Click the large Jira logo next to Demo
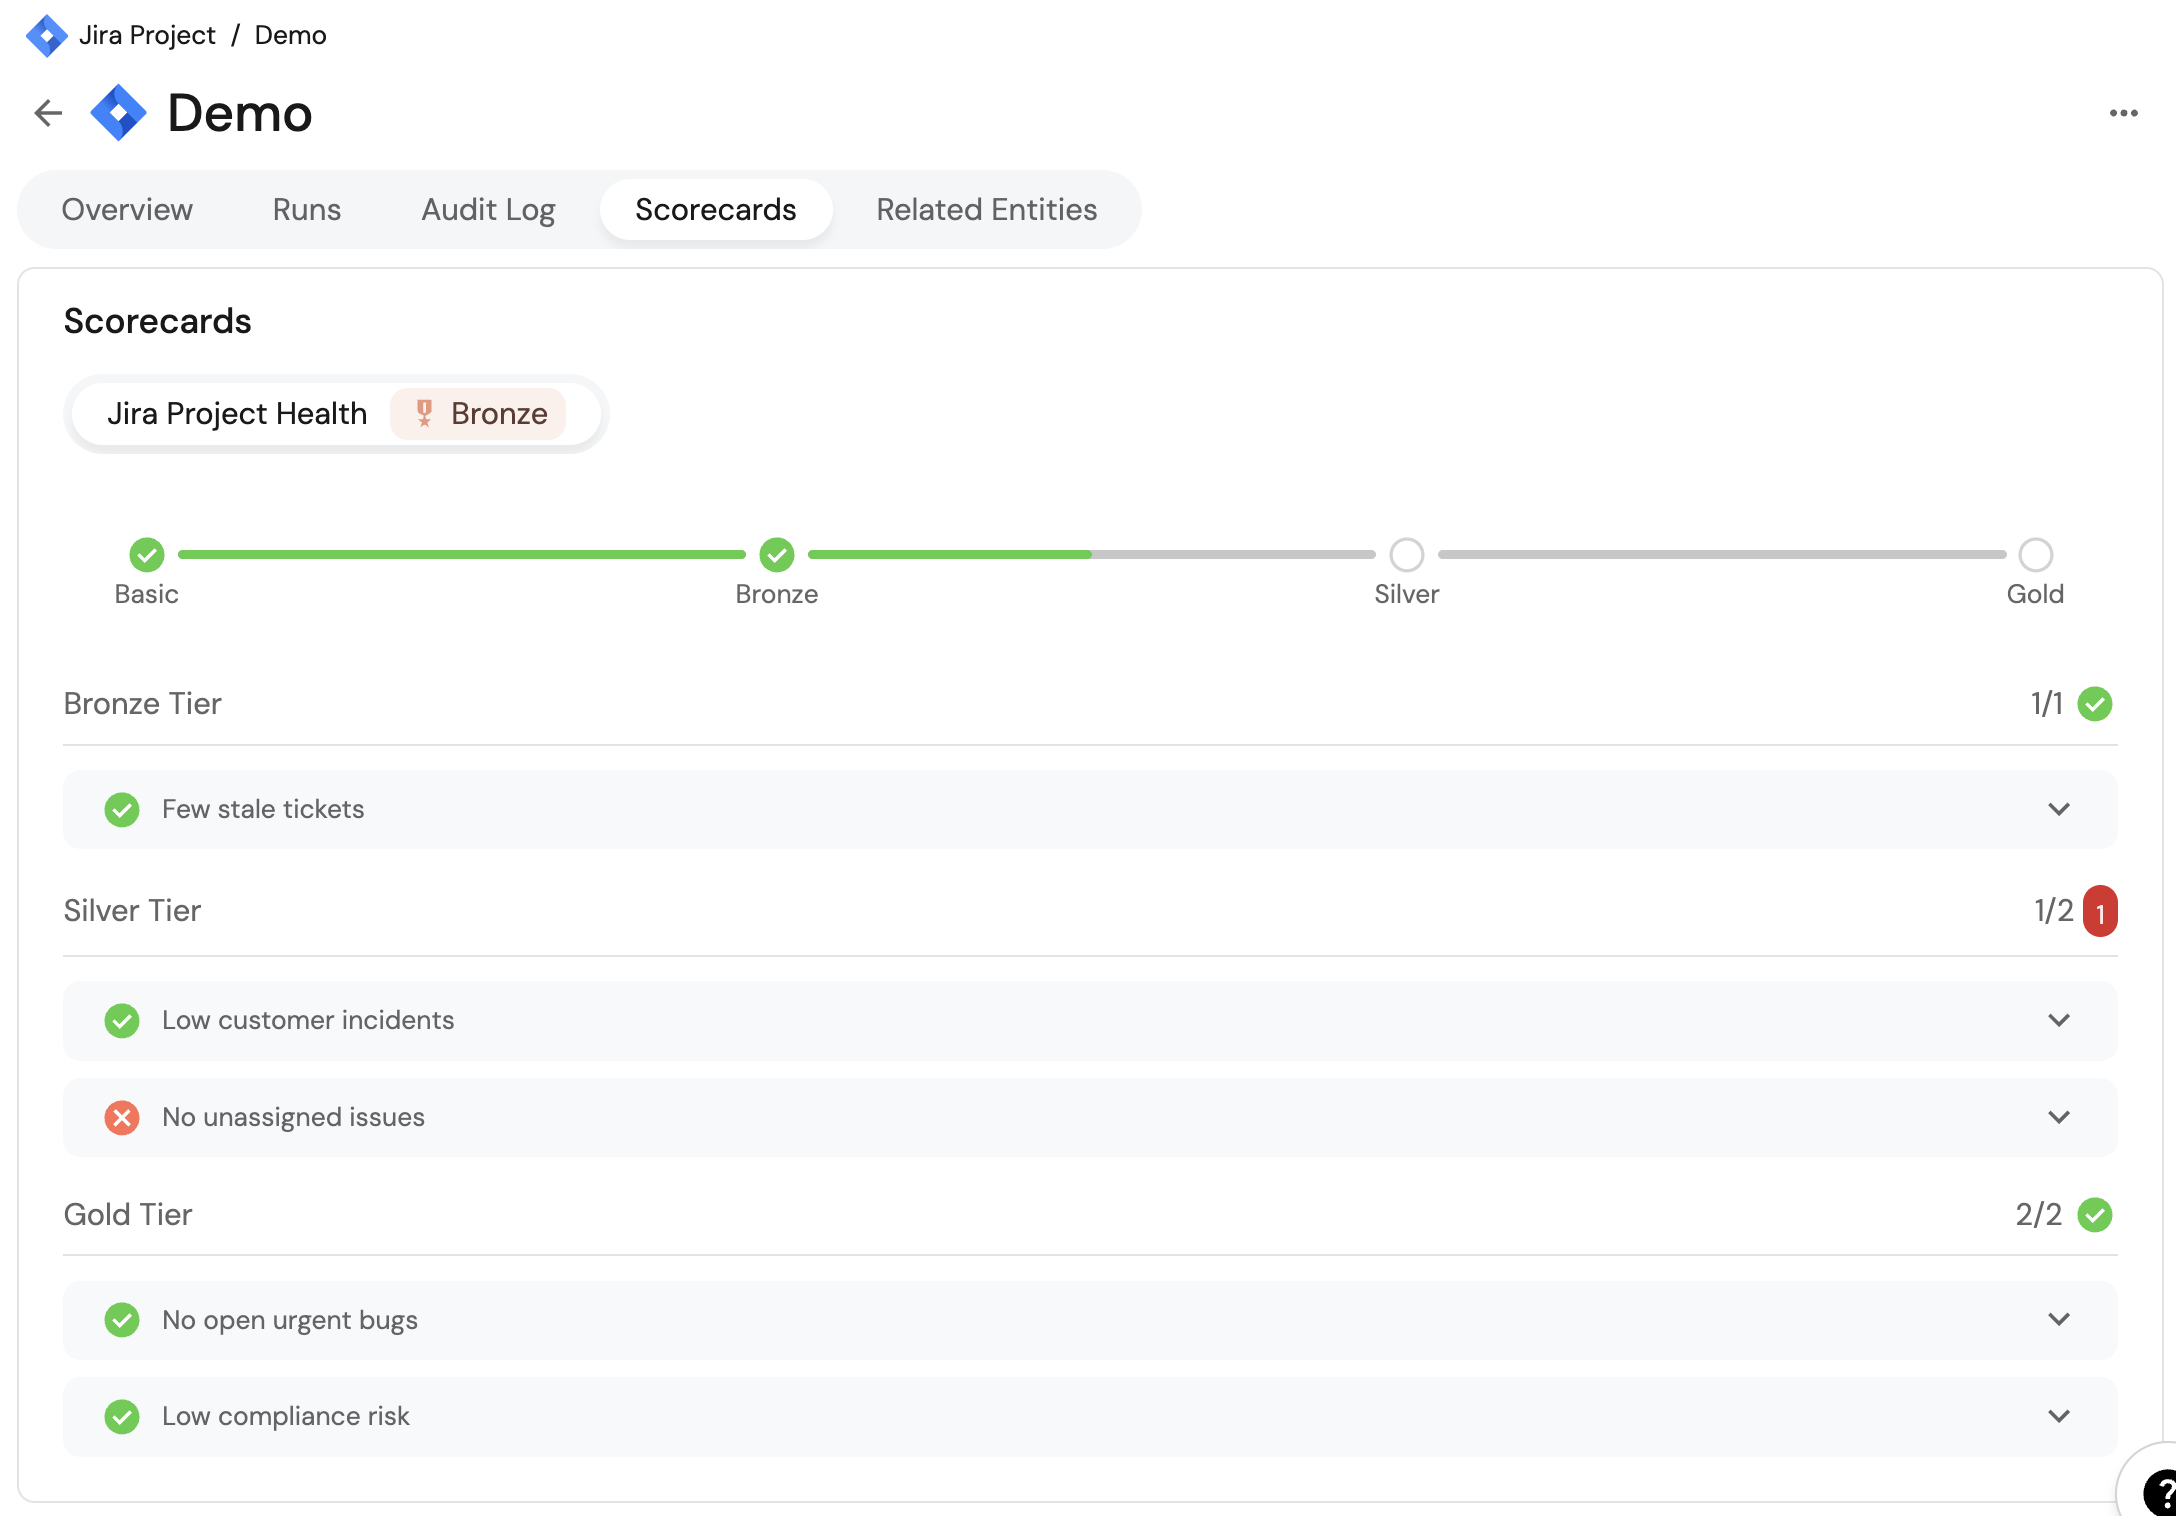The width and height of the screenshot is (2176, 1516). pos(118,113)
